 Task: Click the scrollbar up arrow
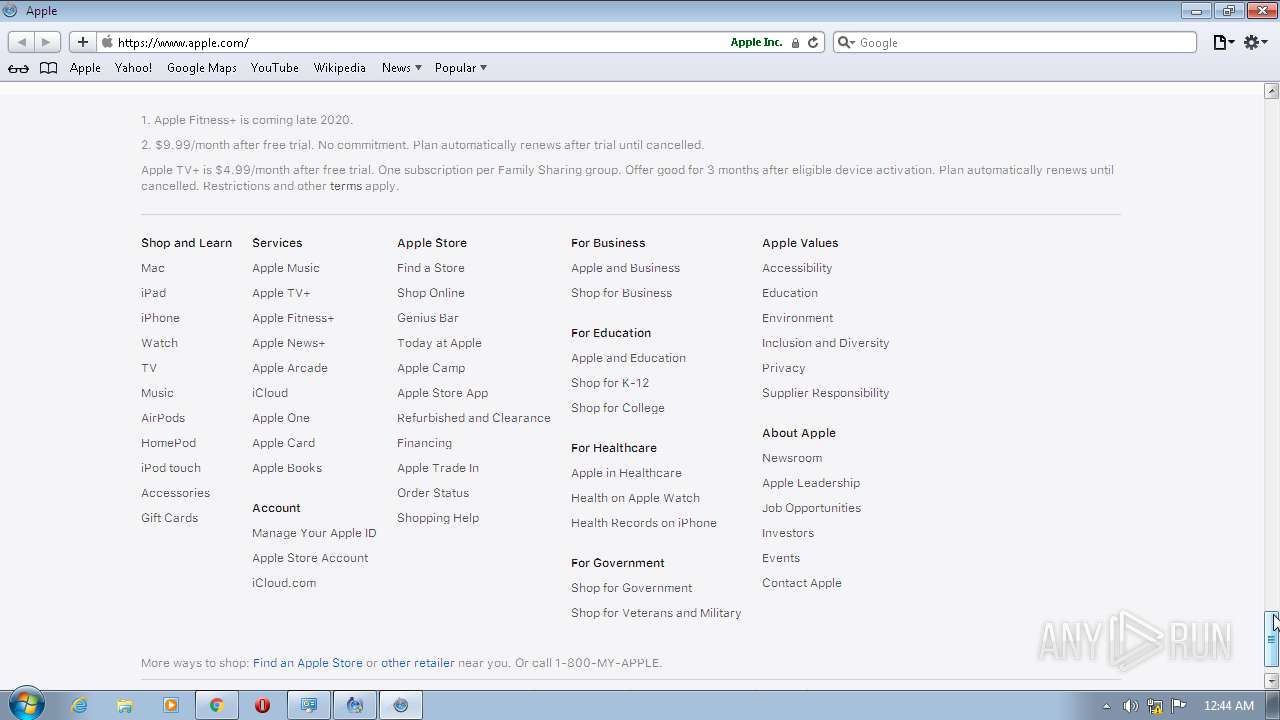(x=1272, y=91)
